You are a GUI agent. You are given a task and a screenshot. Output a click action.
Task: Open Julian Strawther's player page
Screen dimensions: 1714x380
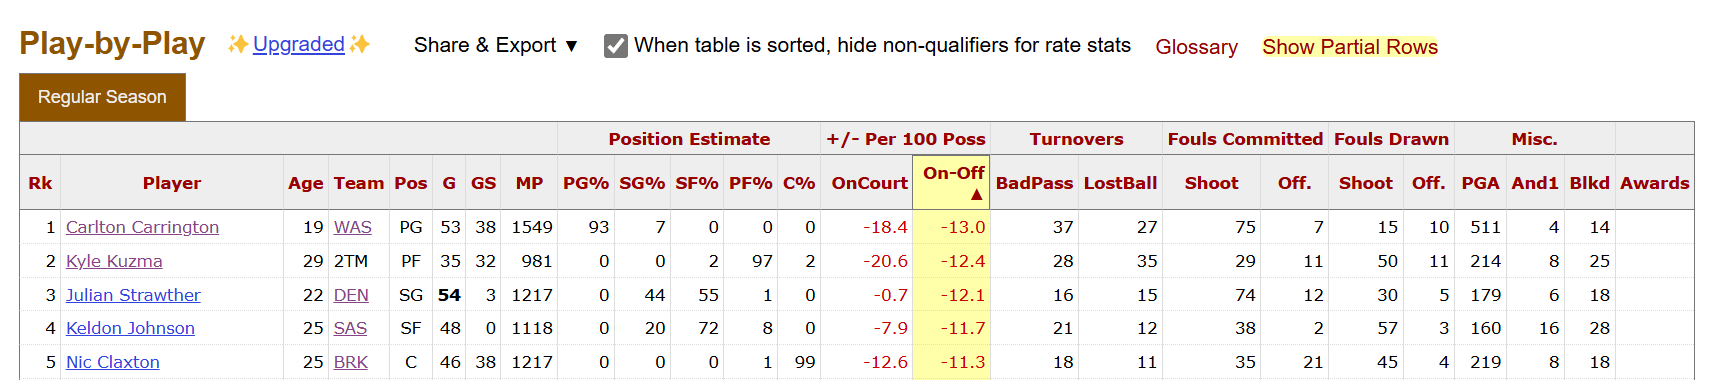point(133,295)
